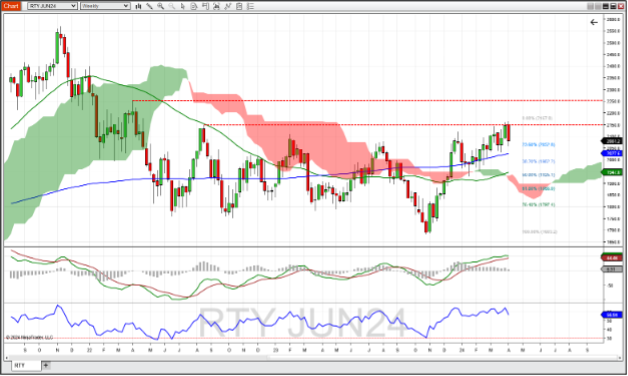This screenshot has height=376, width=628.
Task: Click the 100.00% Fibonacci level label
Action: coord(539,232)
